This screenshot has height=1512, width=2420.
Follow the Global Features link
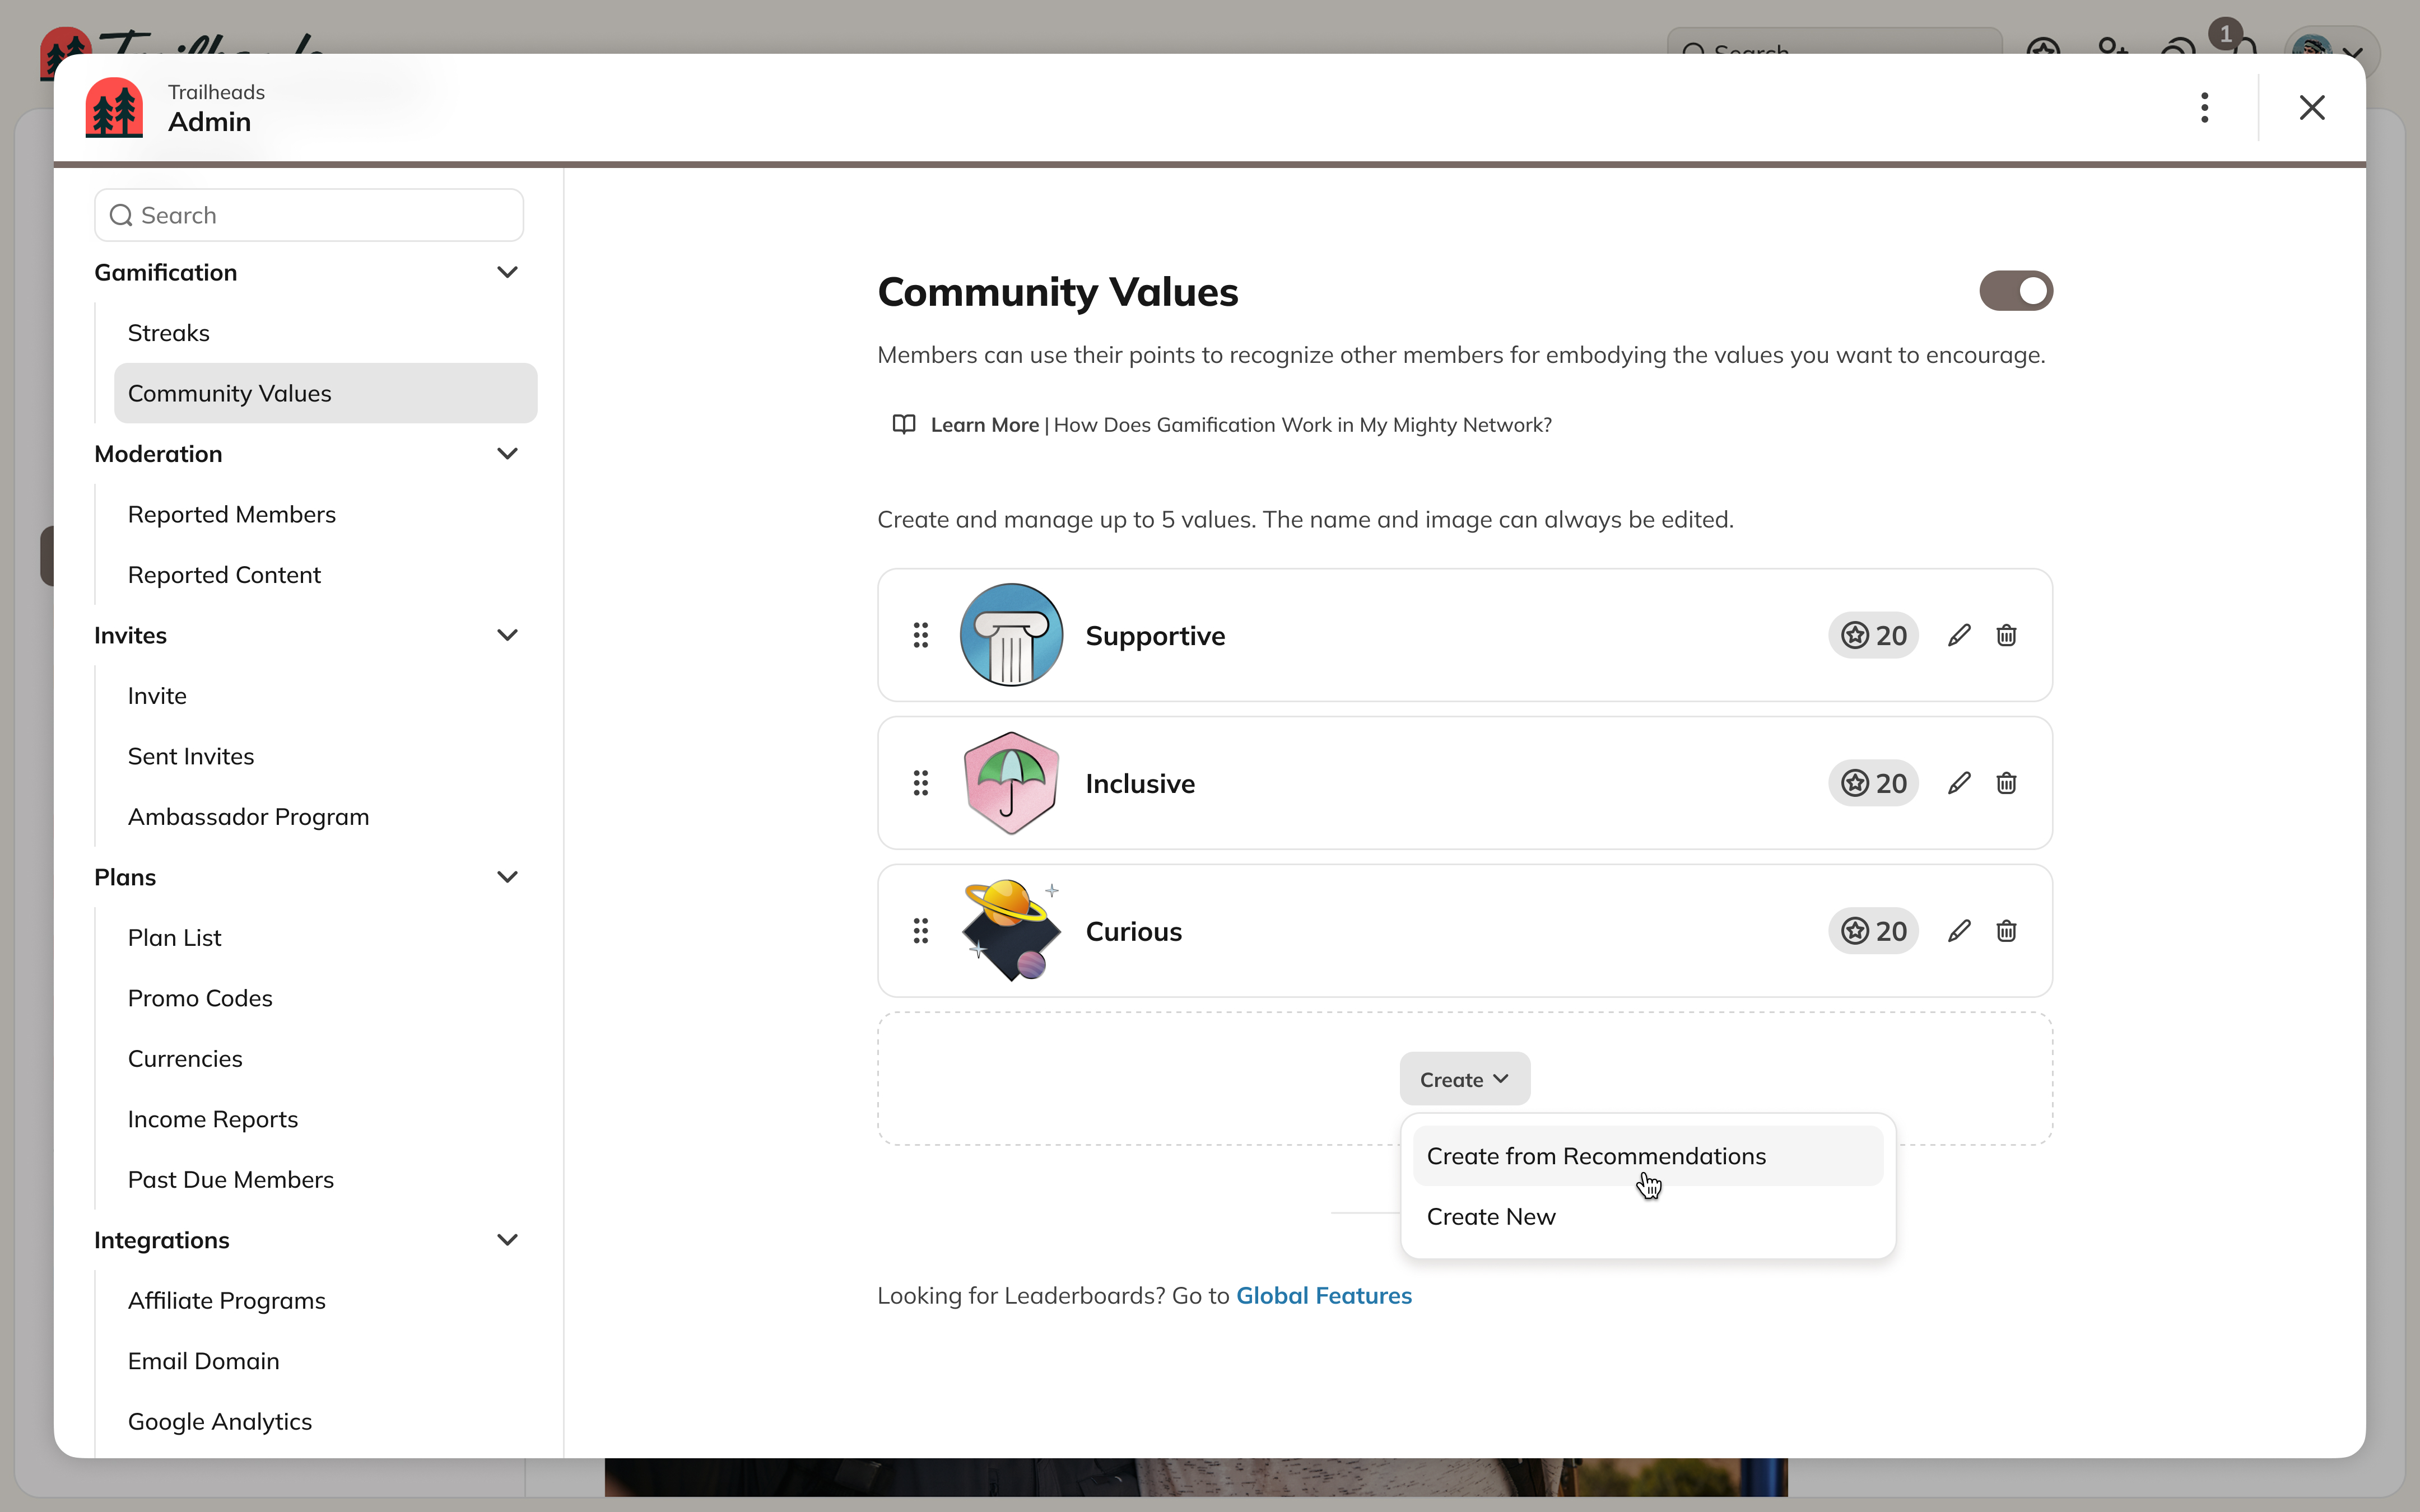pos(1324,1296)
